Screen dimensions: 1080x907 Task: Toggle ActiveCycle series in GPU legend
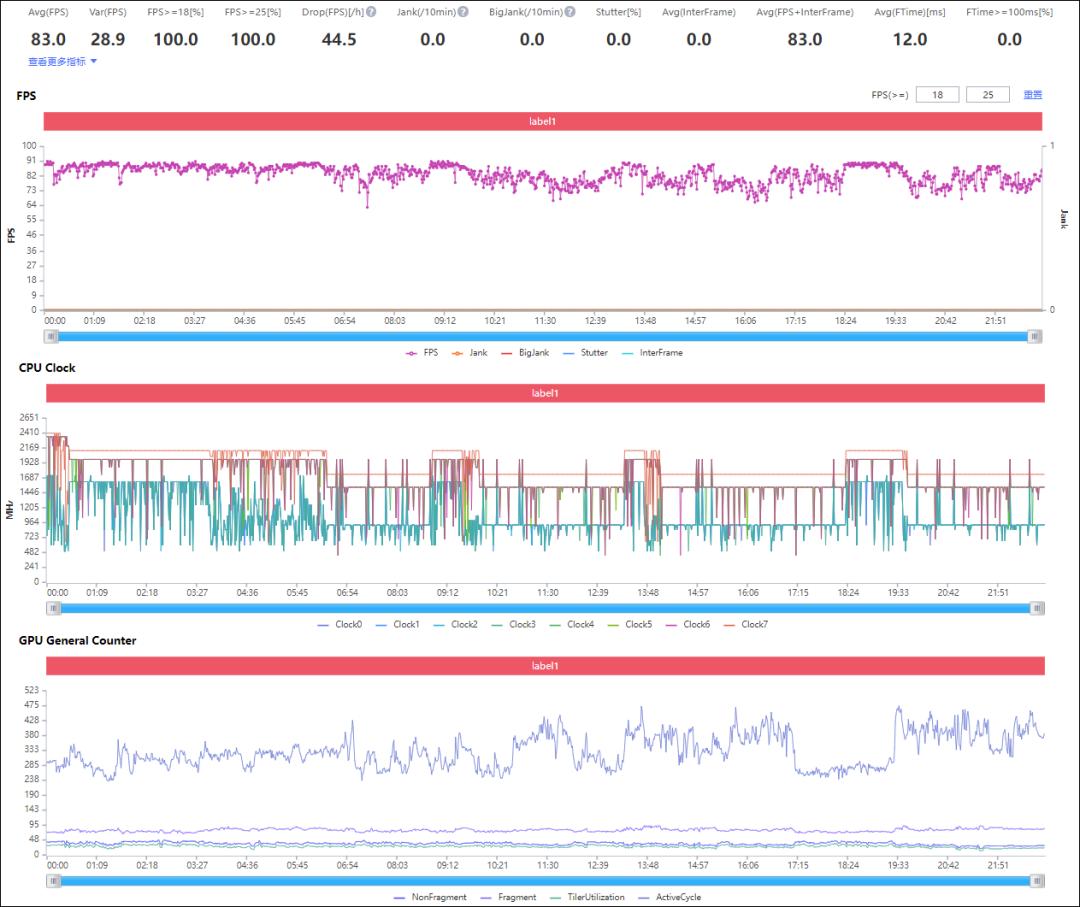[670, 897]
